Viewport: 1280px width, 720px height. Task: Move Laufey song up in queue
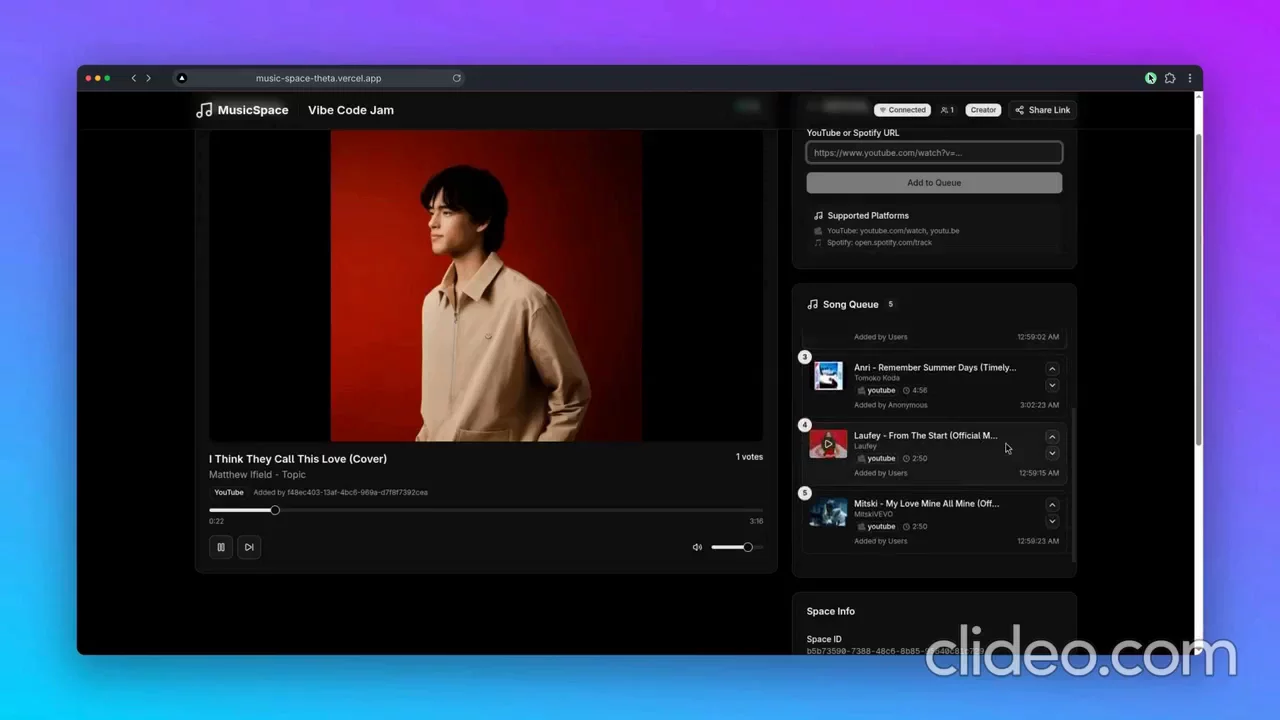point(1052,437)
